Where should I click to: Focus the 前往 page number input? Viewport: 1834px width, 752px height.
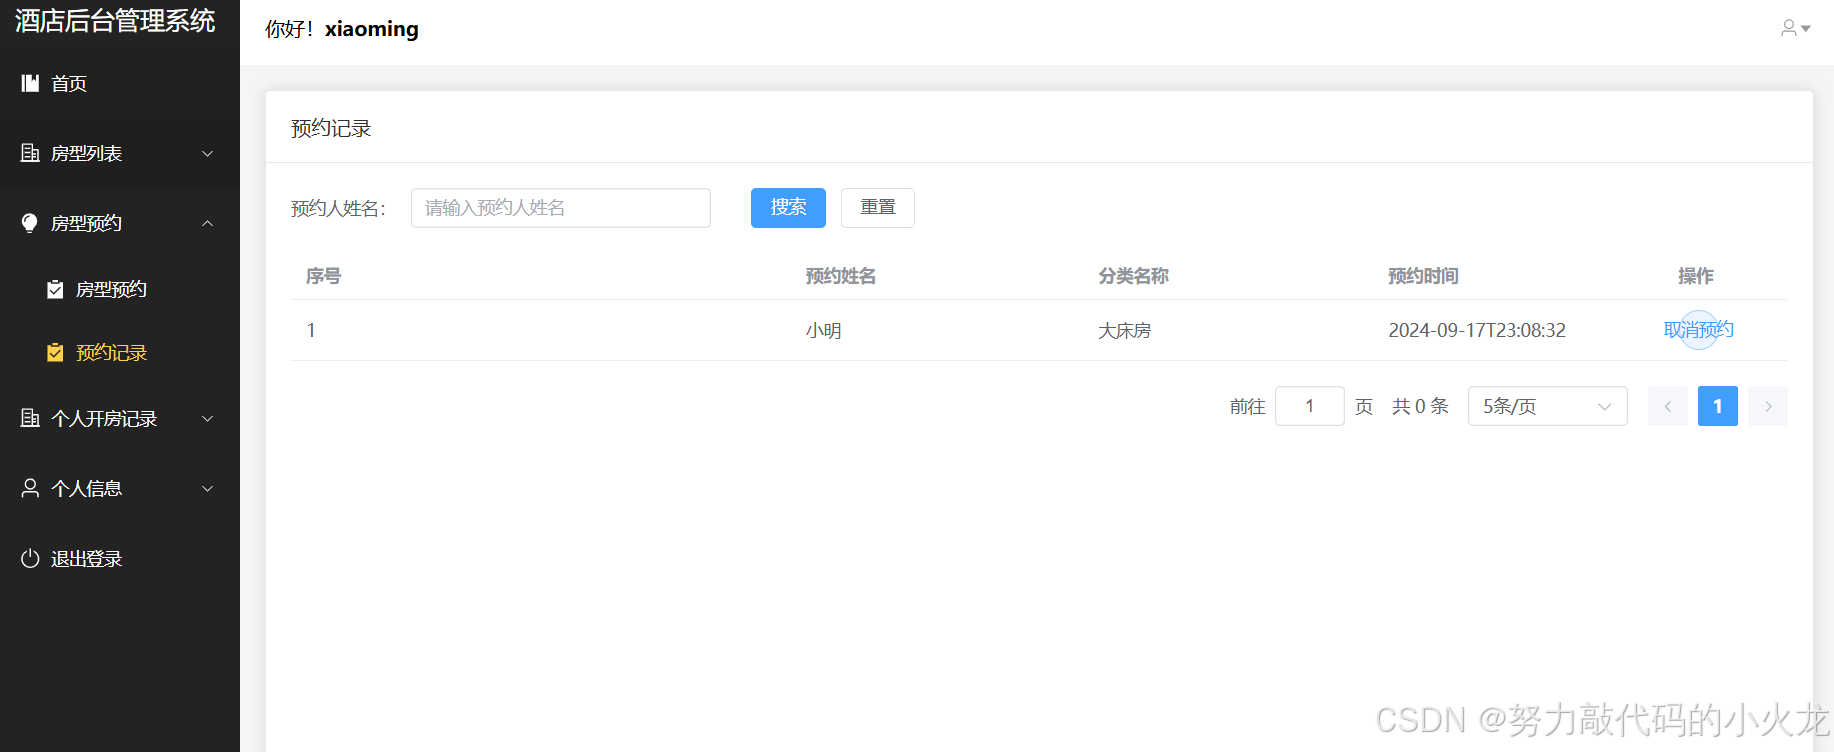[1310, 406]
